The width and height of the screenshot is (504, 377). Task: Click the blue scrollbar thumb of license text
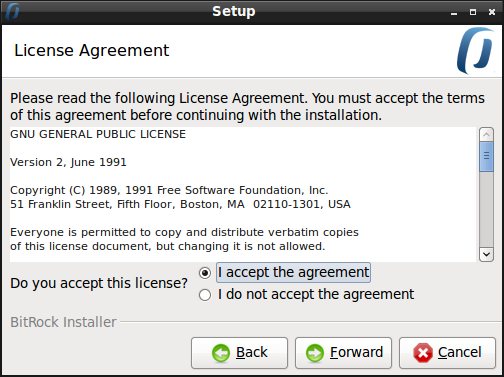[486, 157]
